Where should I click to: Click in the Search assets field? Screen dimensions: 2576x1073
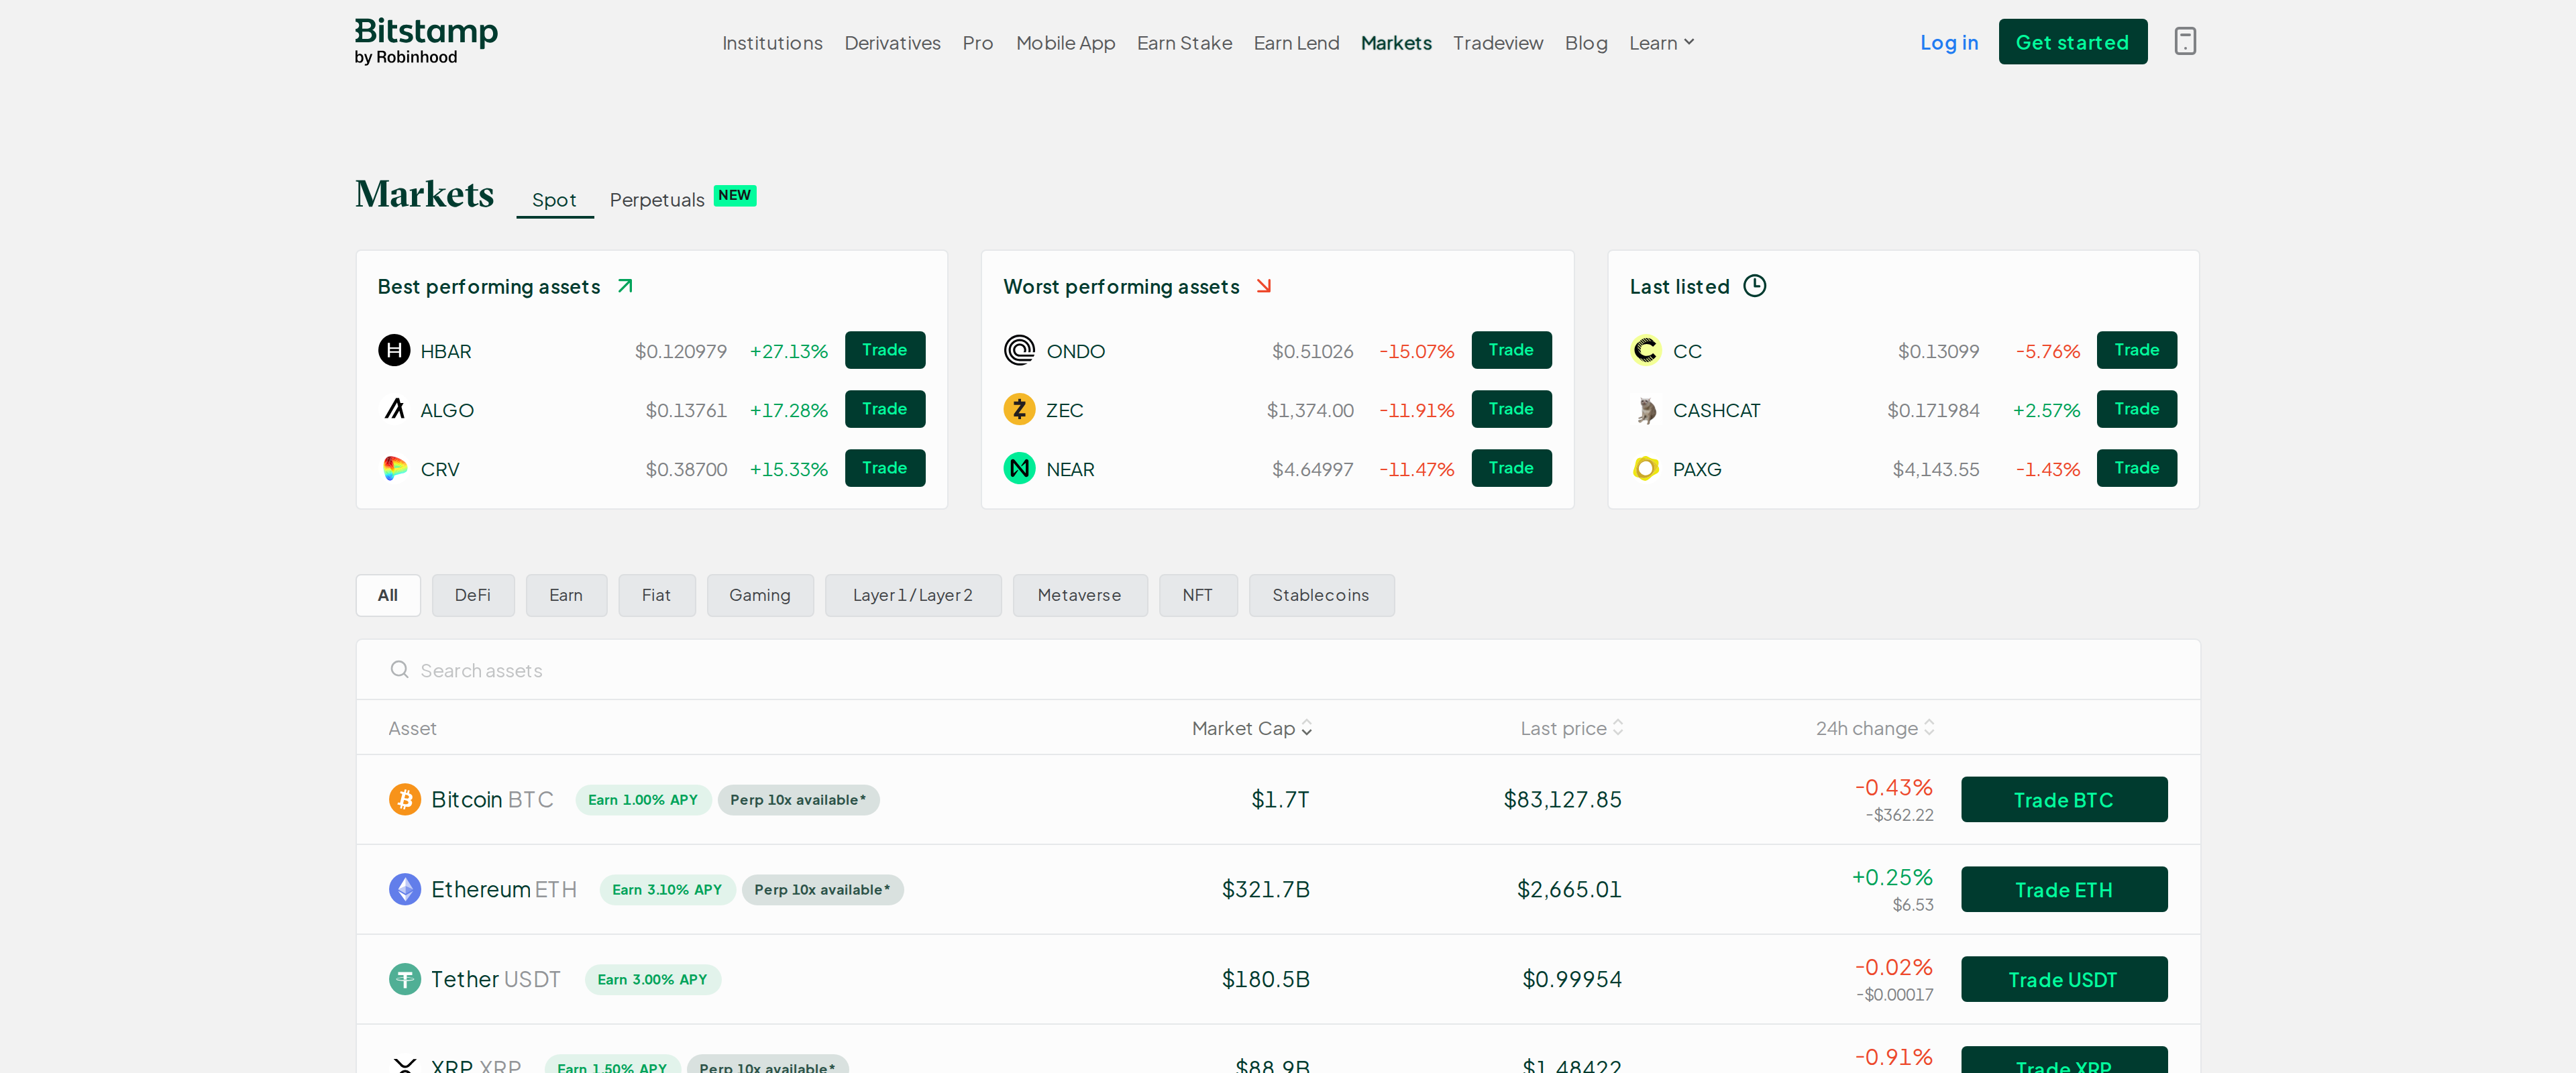click(x=1278, y=669)
